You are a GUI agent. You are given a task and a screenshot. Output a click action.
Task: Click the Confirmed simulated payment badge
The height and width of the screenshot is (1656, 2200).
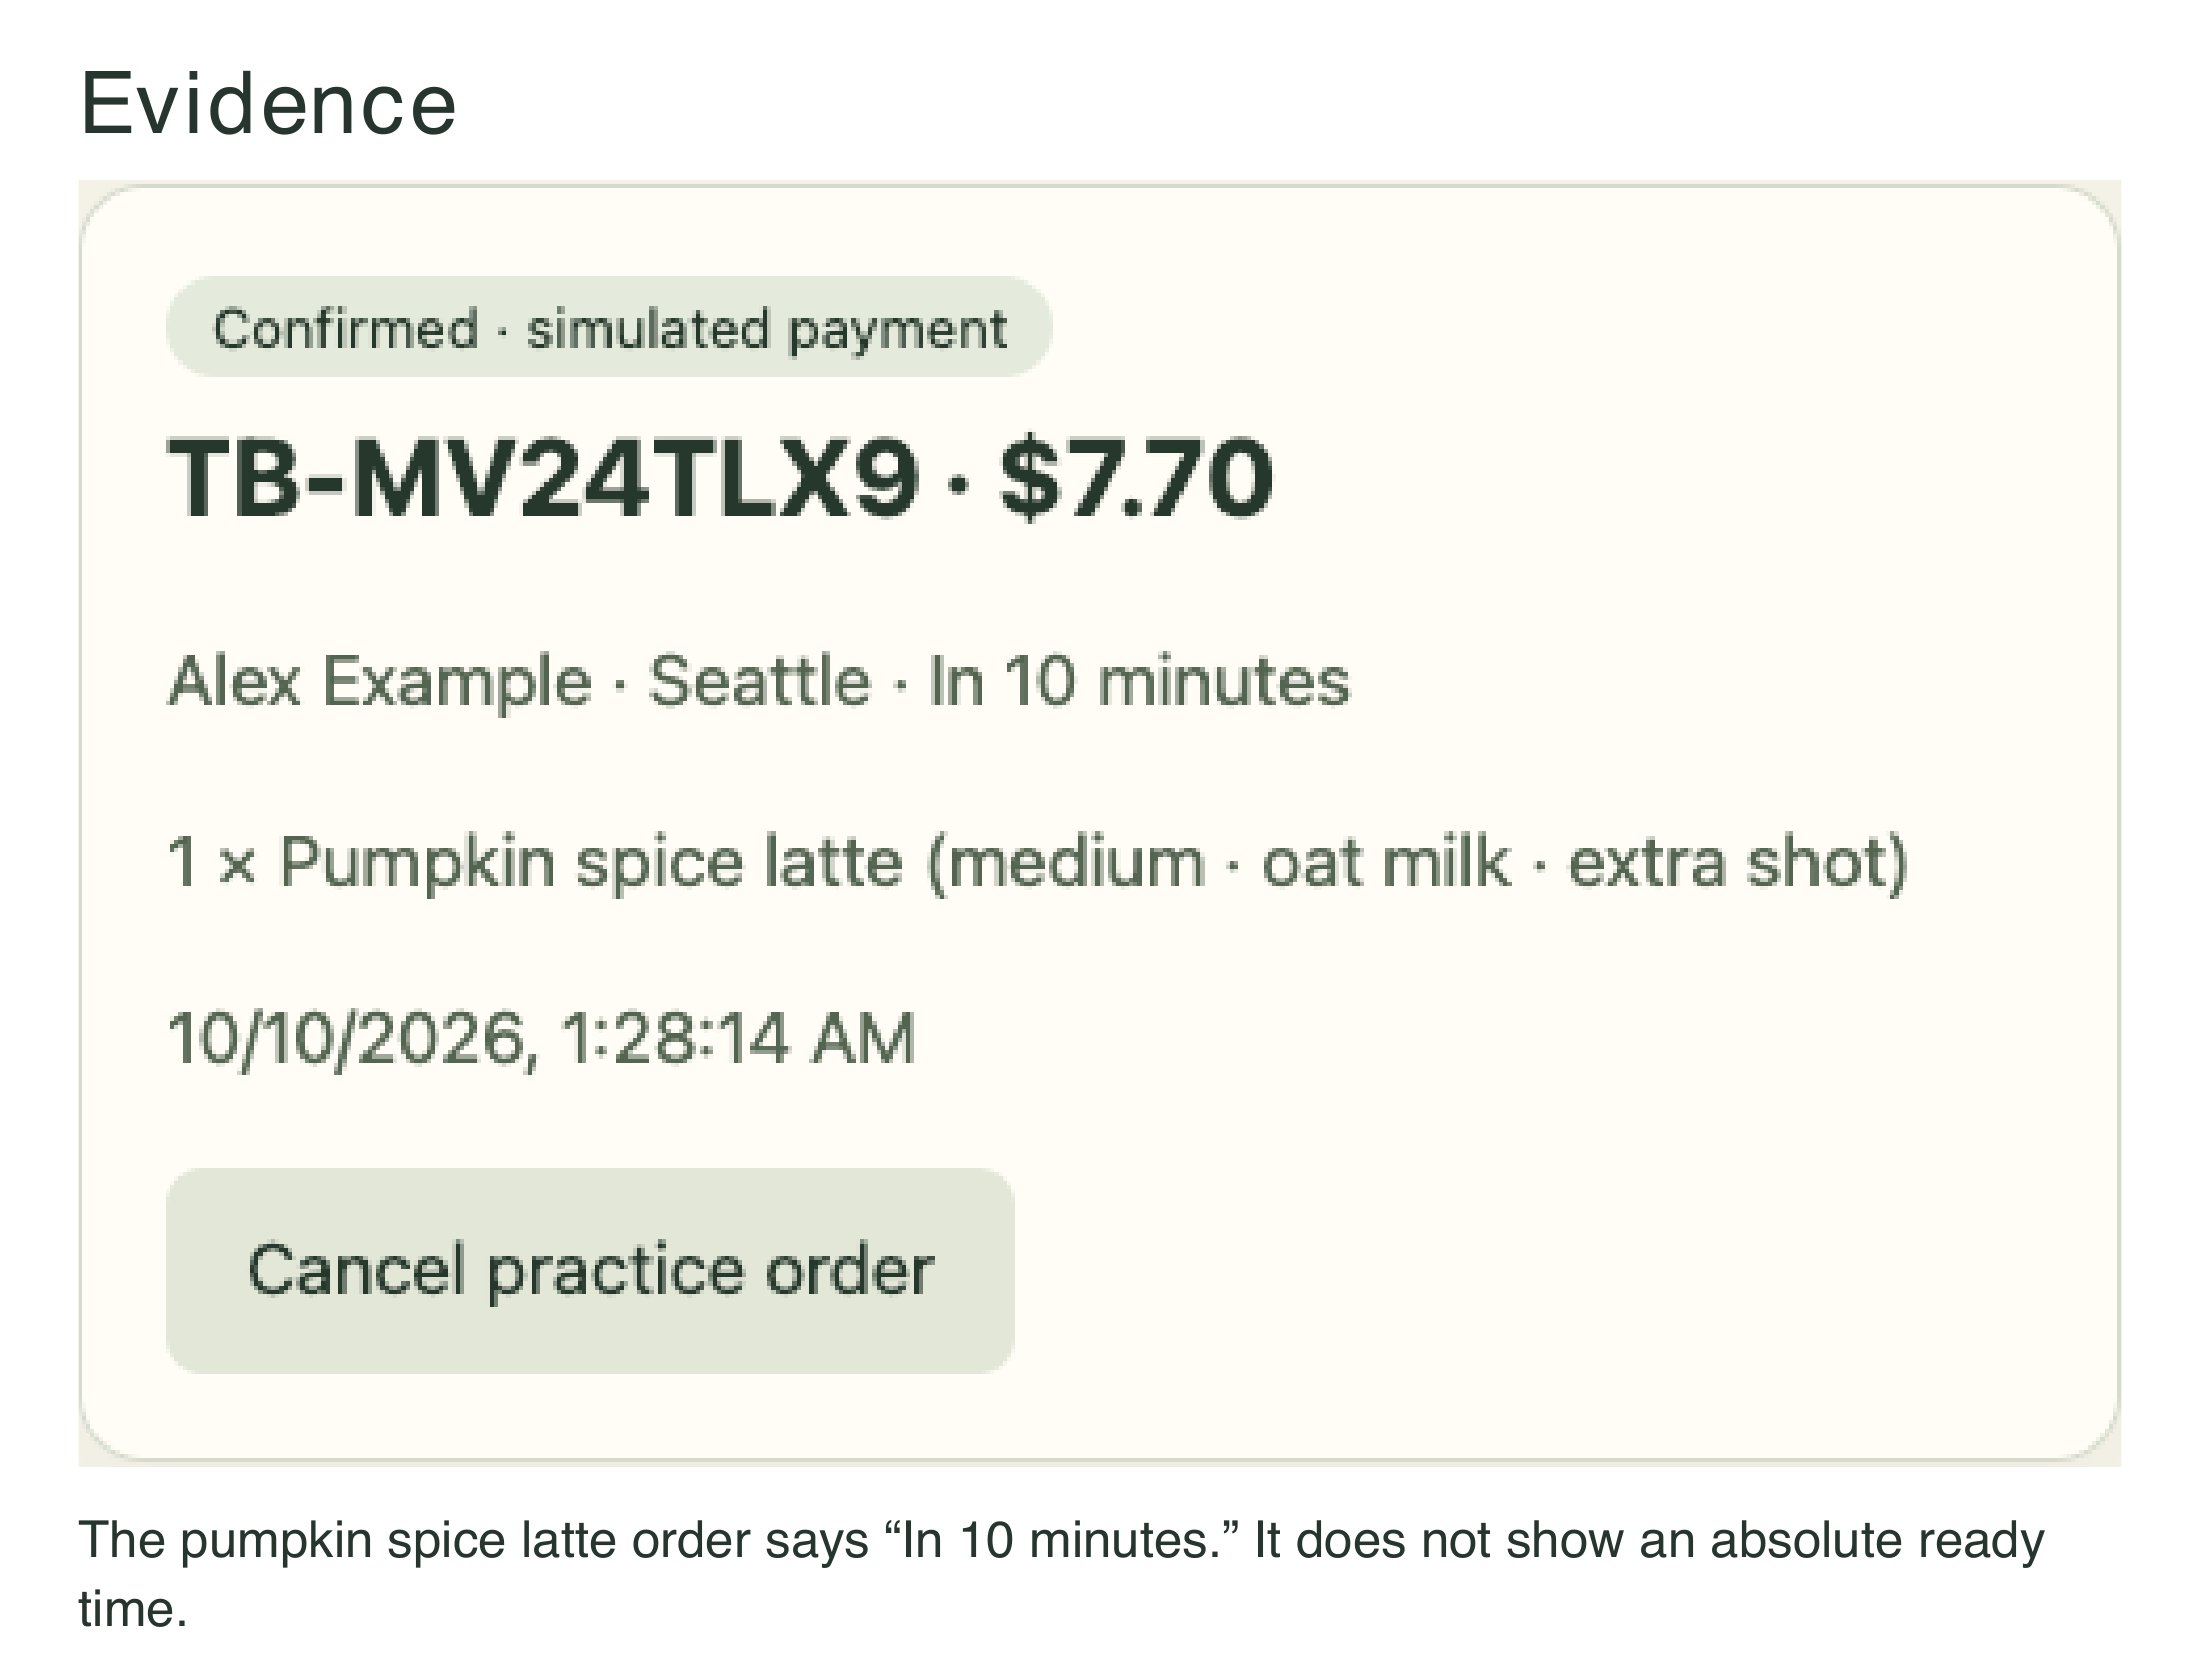609,327
